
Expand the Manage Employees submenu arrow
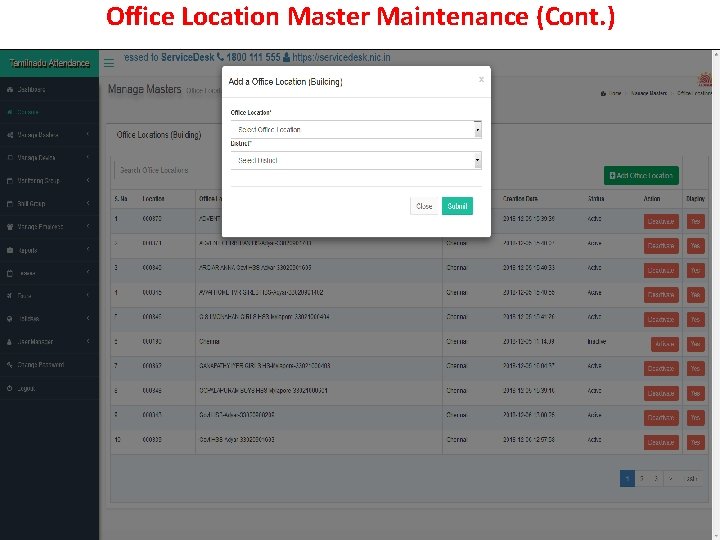tap(88, 226)
